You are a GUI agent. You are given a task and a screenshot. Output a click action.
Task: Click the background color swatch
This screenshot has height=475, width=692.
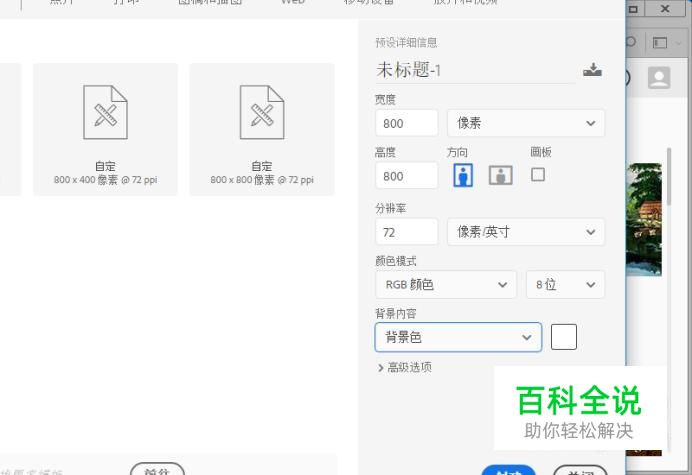[564, 337]
